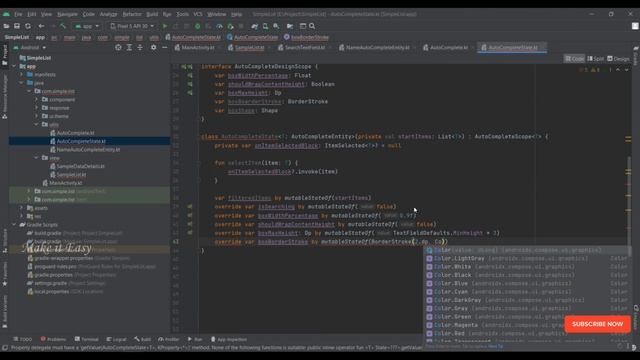Open the Problems tool window
The image size is (640, 360).
click(x=53, y=339)
